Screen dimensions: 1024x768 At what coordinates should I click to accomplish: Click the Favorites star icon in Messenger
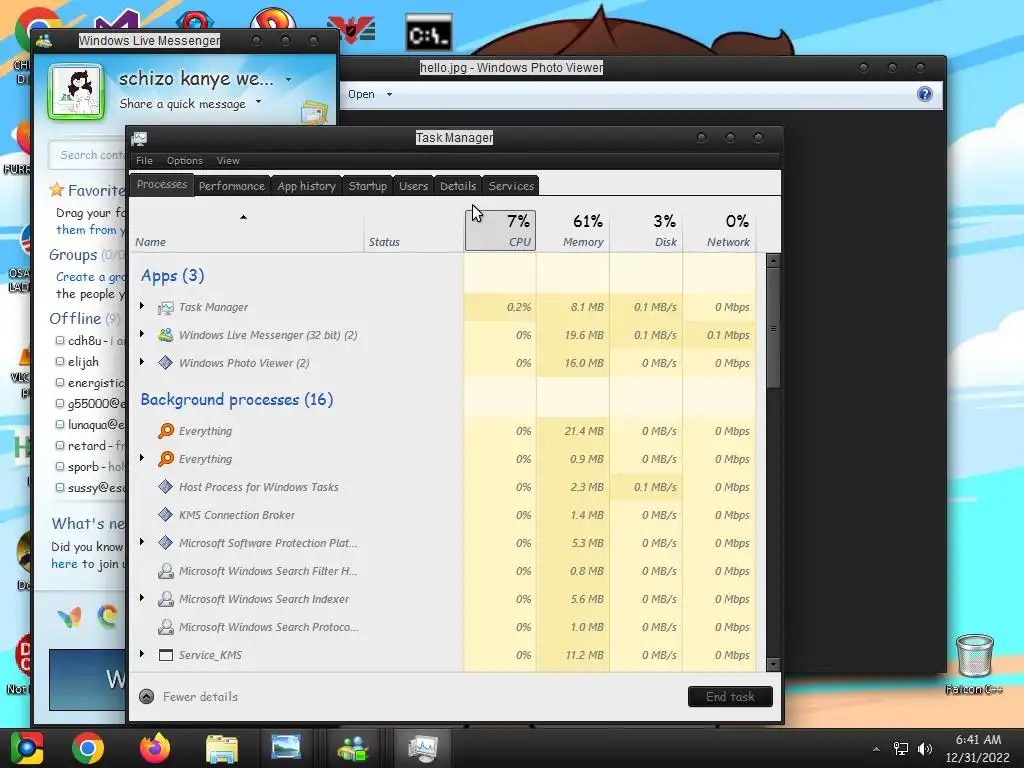coord(57,190)
